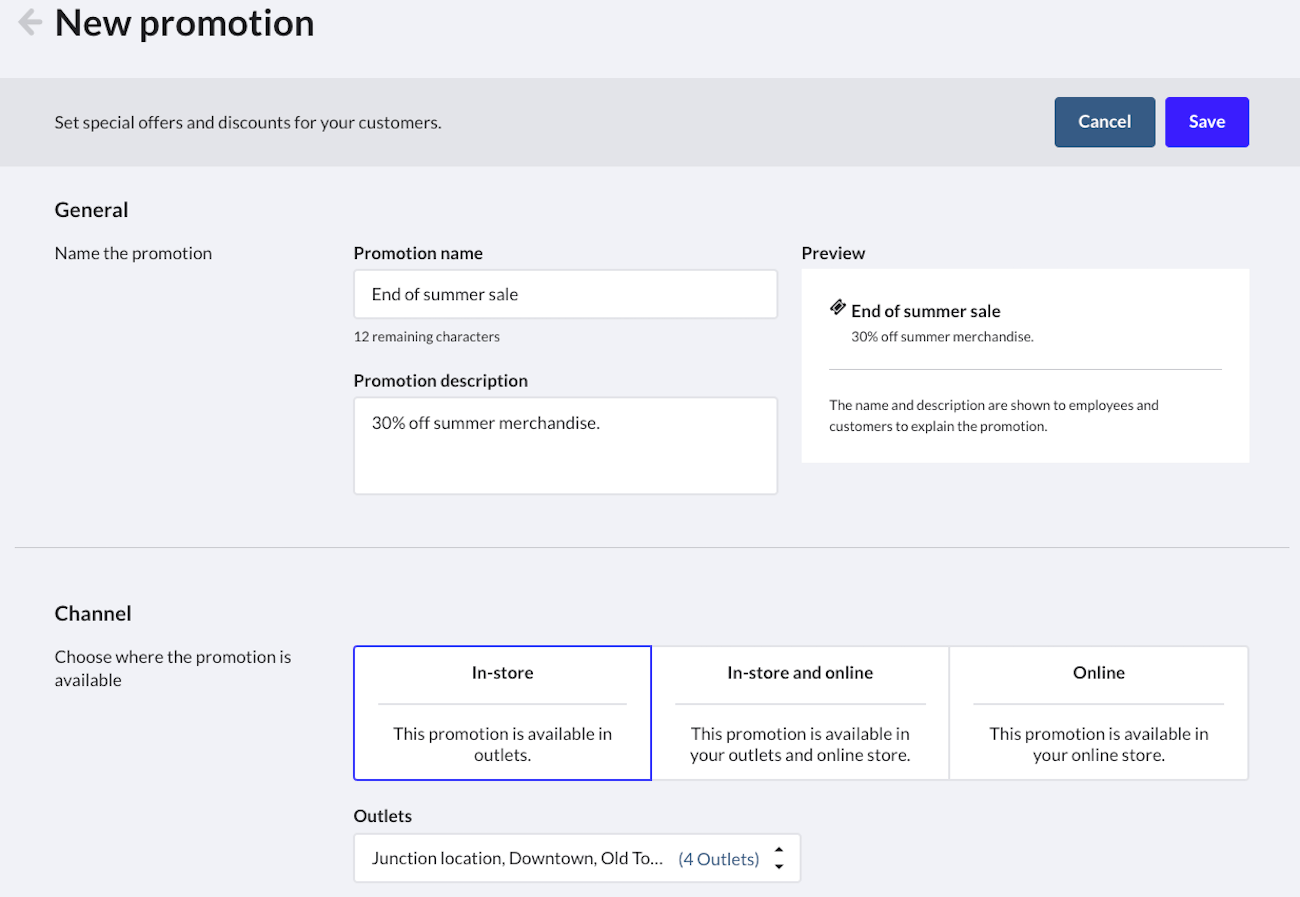The height and width of the screenshot is (897, 1300).
Task: Click the Promotion description textarea
Action: [565, 445]
